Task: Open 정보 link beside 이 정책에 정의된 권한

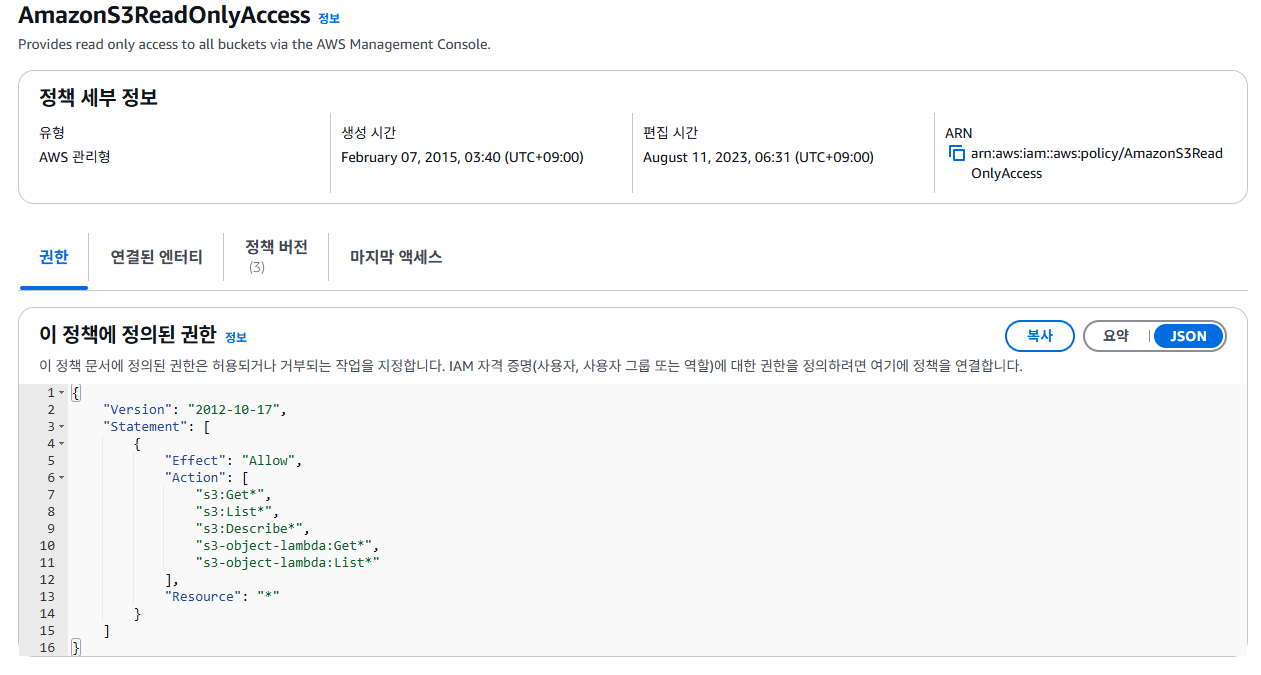Action: (x=235, y=337)
